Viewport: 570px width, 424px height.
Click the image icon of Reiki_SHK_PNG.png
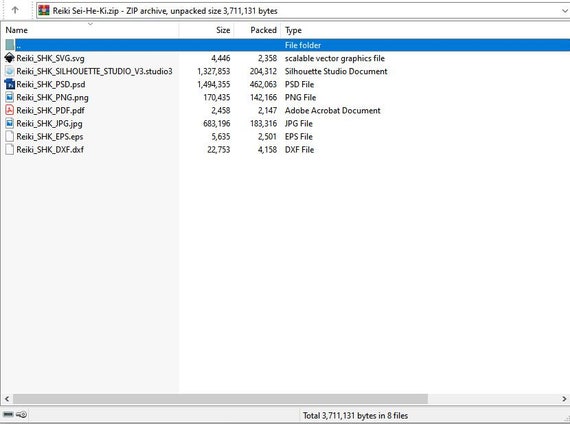10,97
